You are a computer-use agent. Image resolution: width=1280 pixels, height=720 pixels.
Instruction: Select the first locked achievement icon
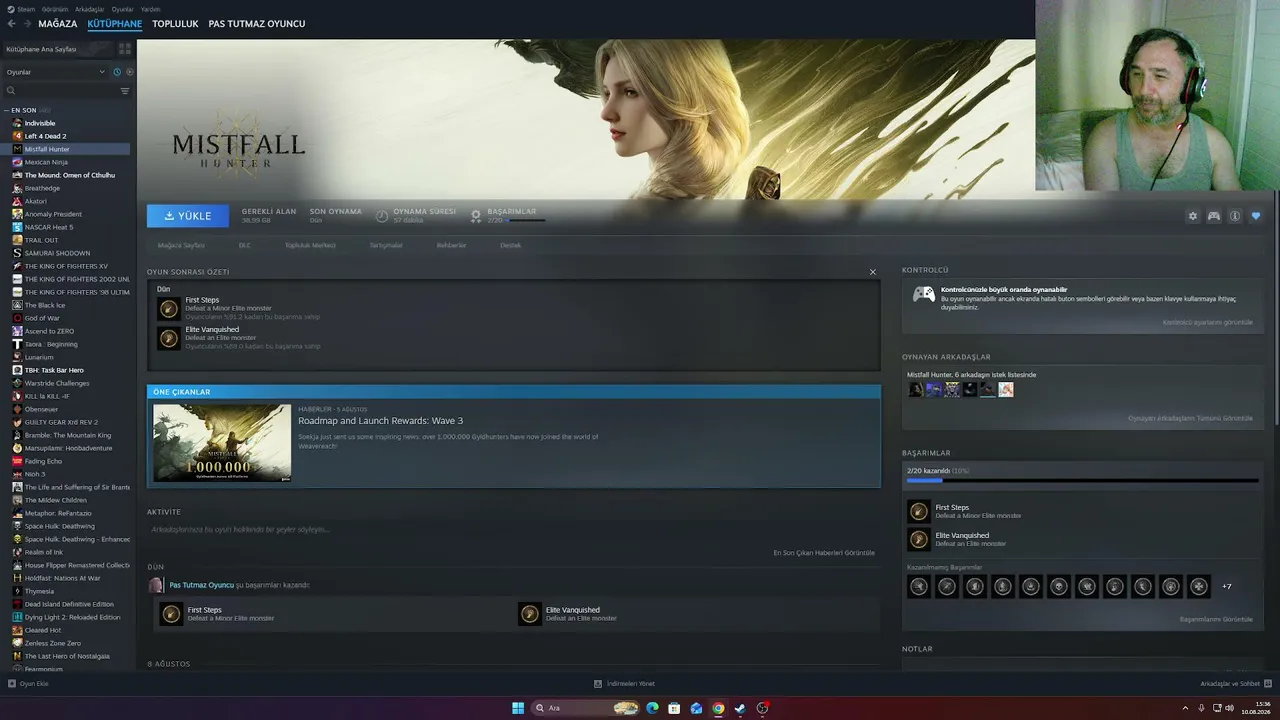[918, 587]
